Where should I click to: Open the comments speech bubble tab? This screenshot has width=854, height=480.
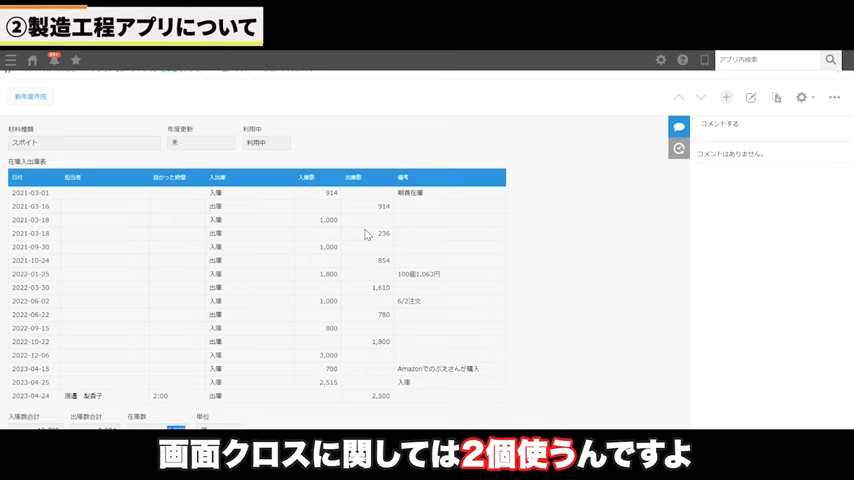tap(679, 127)
